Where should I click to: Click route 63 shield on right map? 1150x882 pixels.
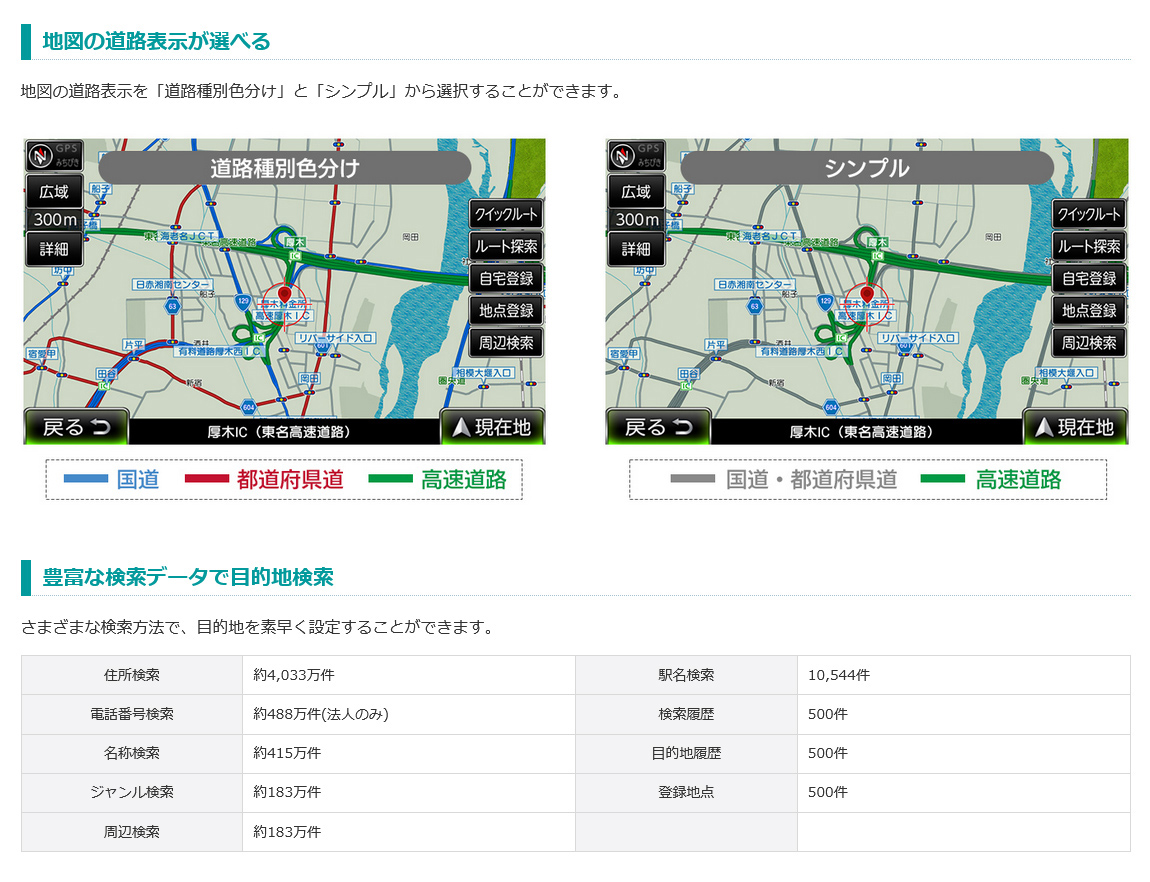[755, 306]
